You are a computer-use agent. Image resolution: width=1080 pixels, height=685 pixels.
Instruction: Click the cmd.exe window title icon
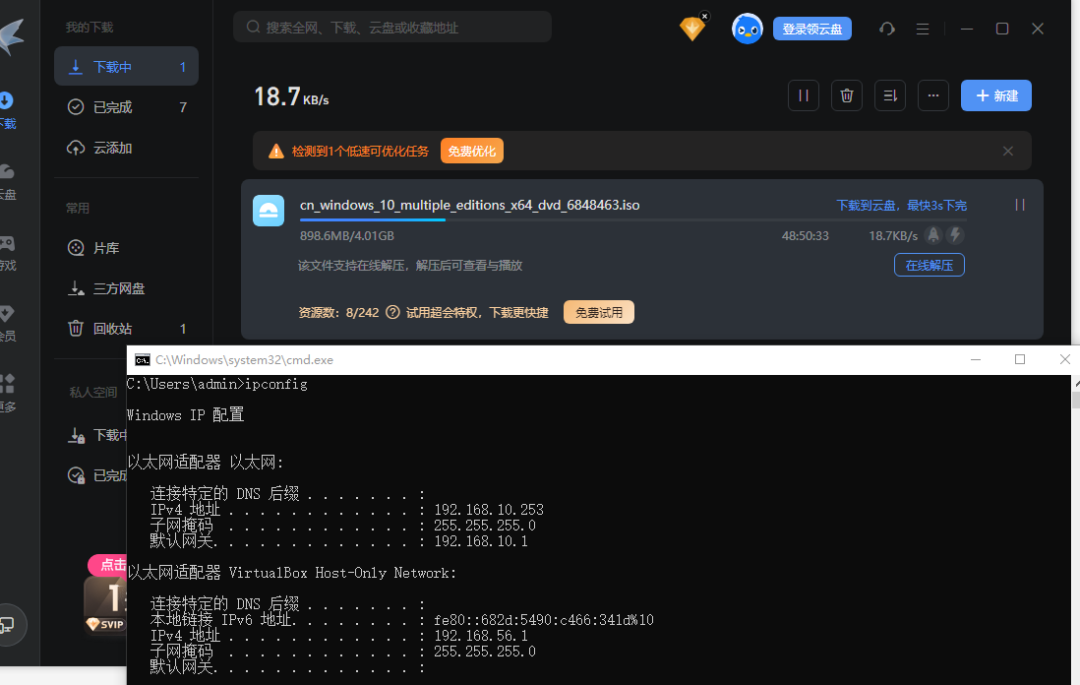143,359
